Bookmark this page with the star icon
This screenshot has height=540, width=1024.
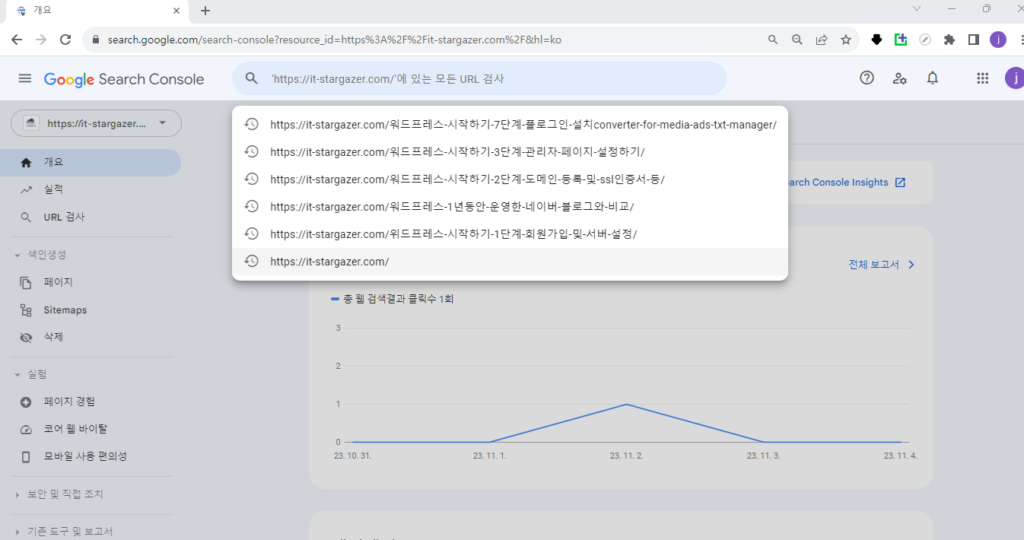click(846, 40)
